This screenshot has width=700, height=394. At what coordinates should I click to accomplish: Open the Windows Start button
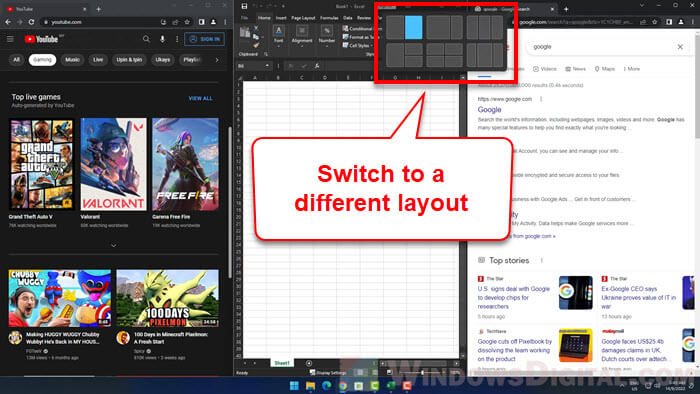click(x=294, y=386)
